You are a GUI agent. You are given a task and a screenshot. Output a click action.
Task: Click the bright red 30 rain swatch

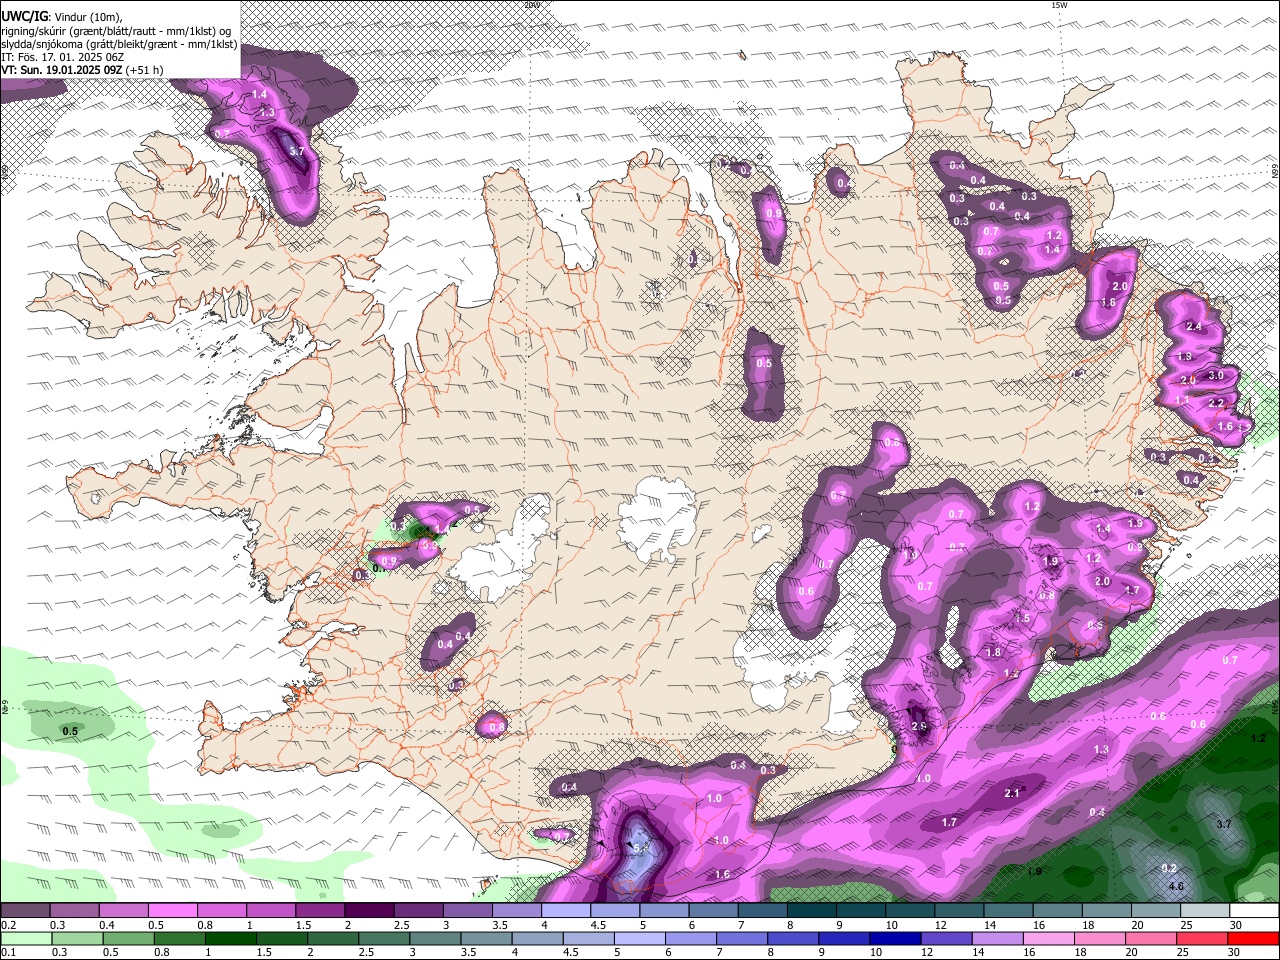pos(1254,938)
